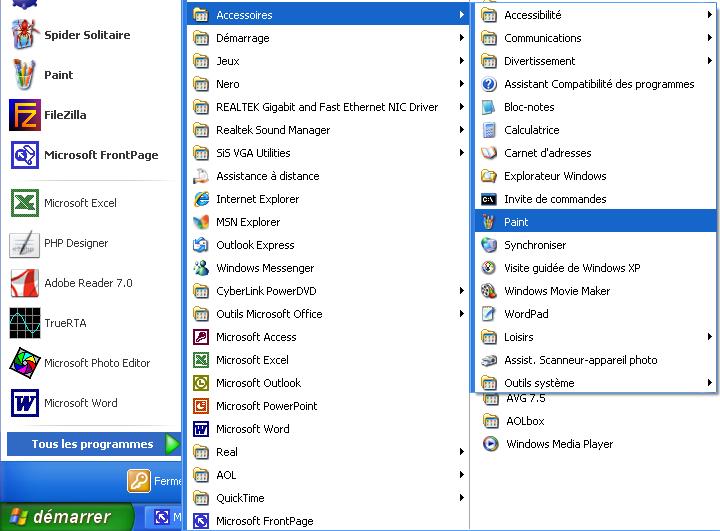Viewport: 720px width, 531px height.
Task: Open Windows Messenger icon
Action: coord(201,268)
